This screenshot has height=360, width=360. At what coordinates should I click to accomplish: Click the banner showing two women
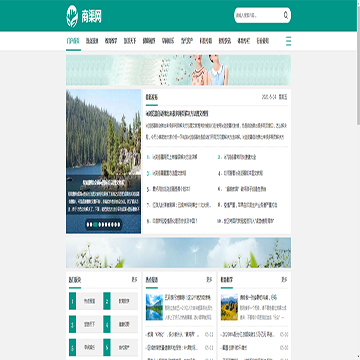coord(178,70)
